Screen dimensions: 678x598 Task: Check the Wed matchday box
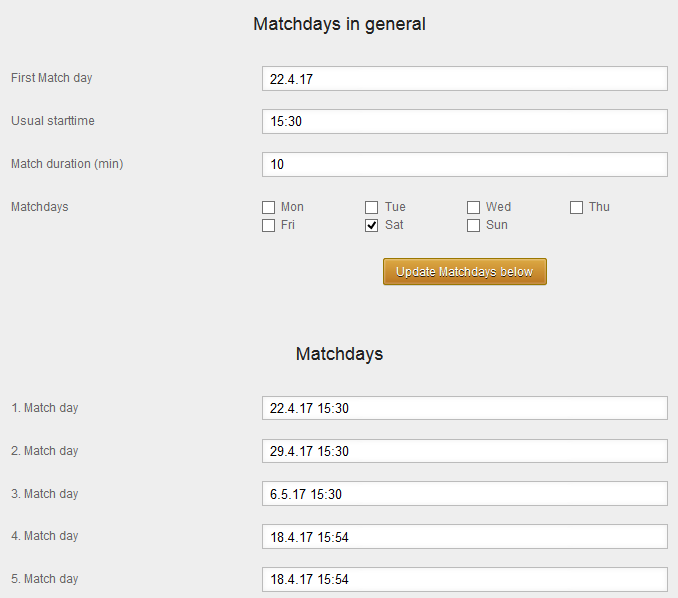click(x=474, y=208)
